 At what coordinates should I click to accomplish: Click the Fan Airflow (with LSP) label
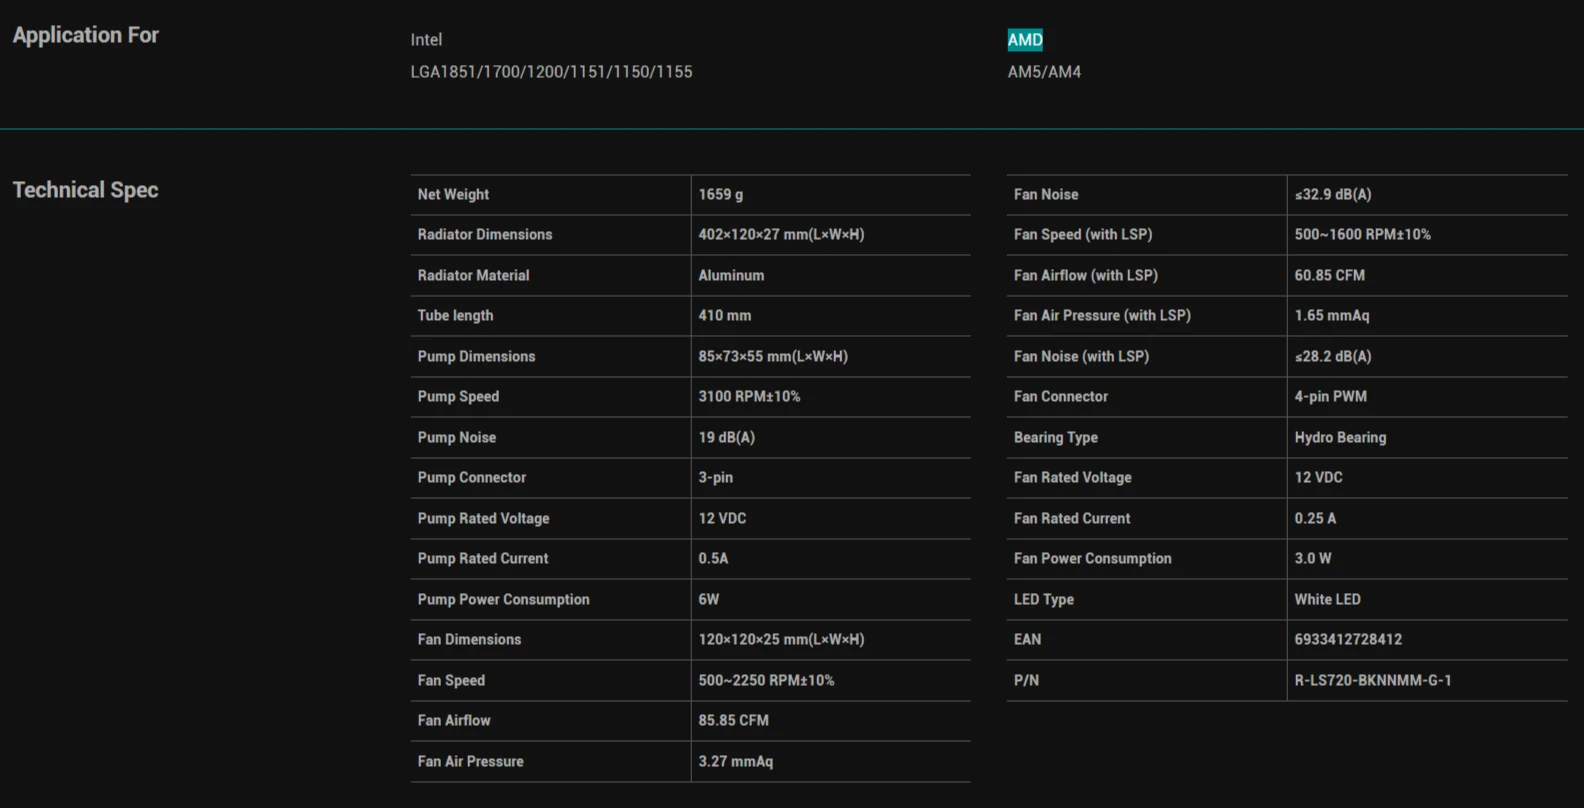click(x=1086, y=276)
